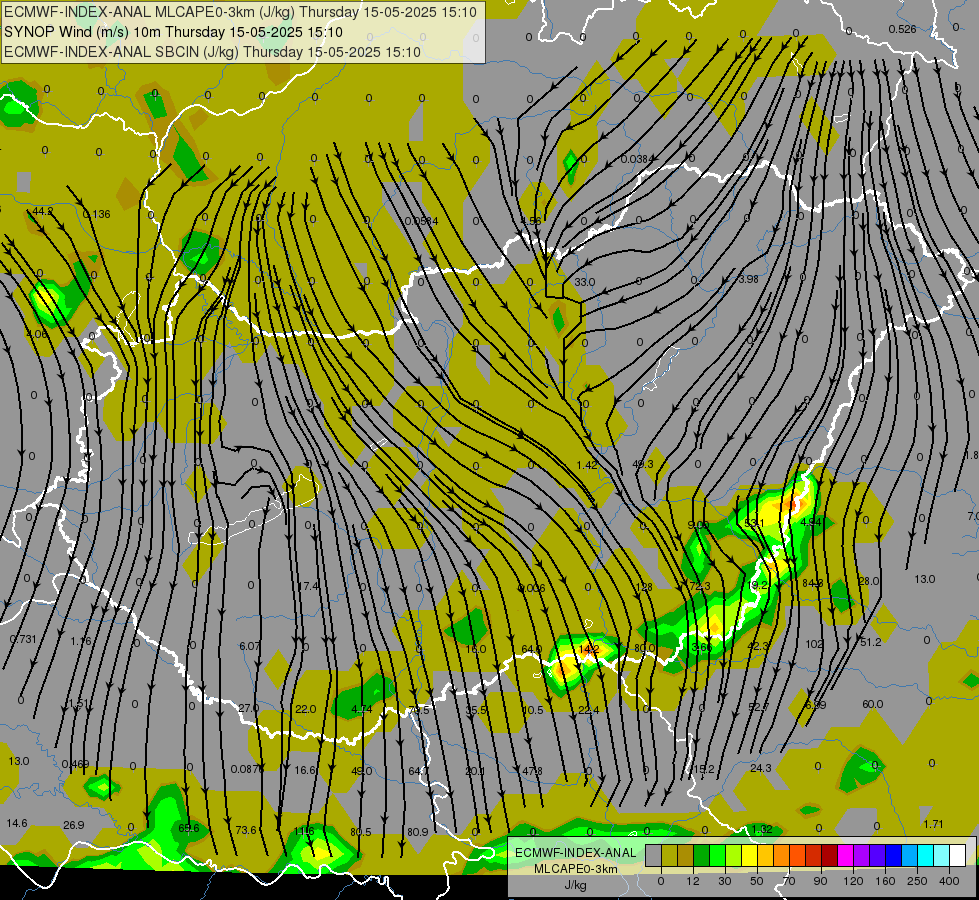
Task: Click the map value "24.3"
Action: pyautogui.click(x=760, y=768)
